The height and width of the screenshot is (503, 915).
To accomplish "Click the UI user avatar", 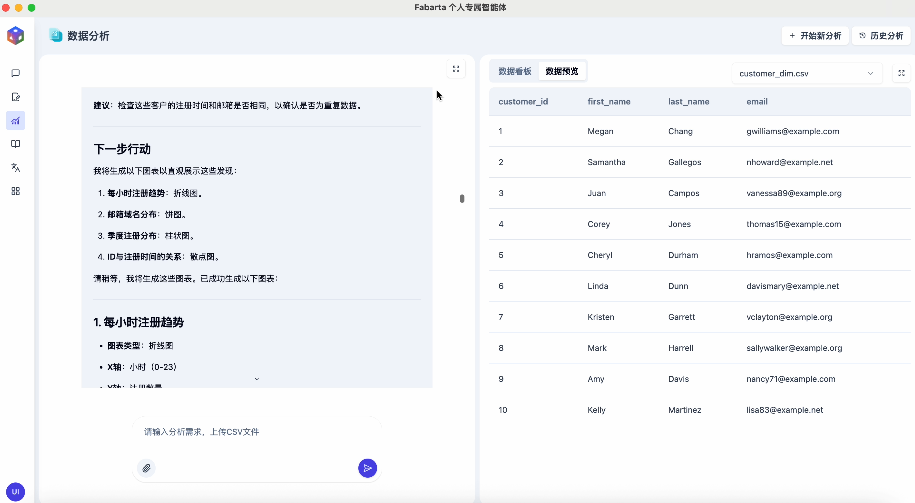I will pos(15,491).
